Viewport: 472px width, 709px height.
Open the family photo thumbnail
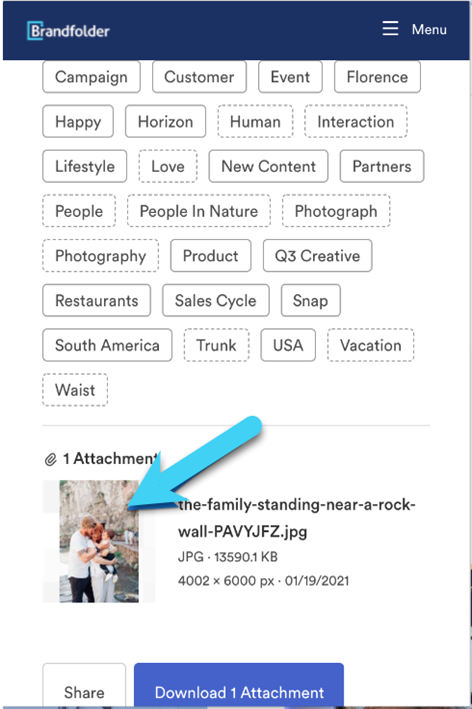click(99, 541)
